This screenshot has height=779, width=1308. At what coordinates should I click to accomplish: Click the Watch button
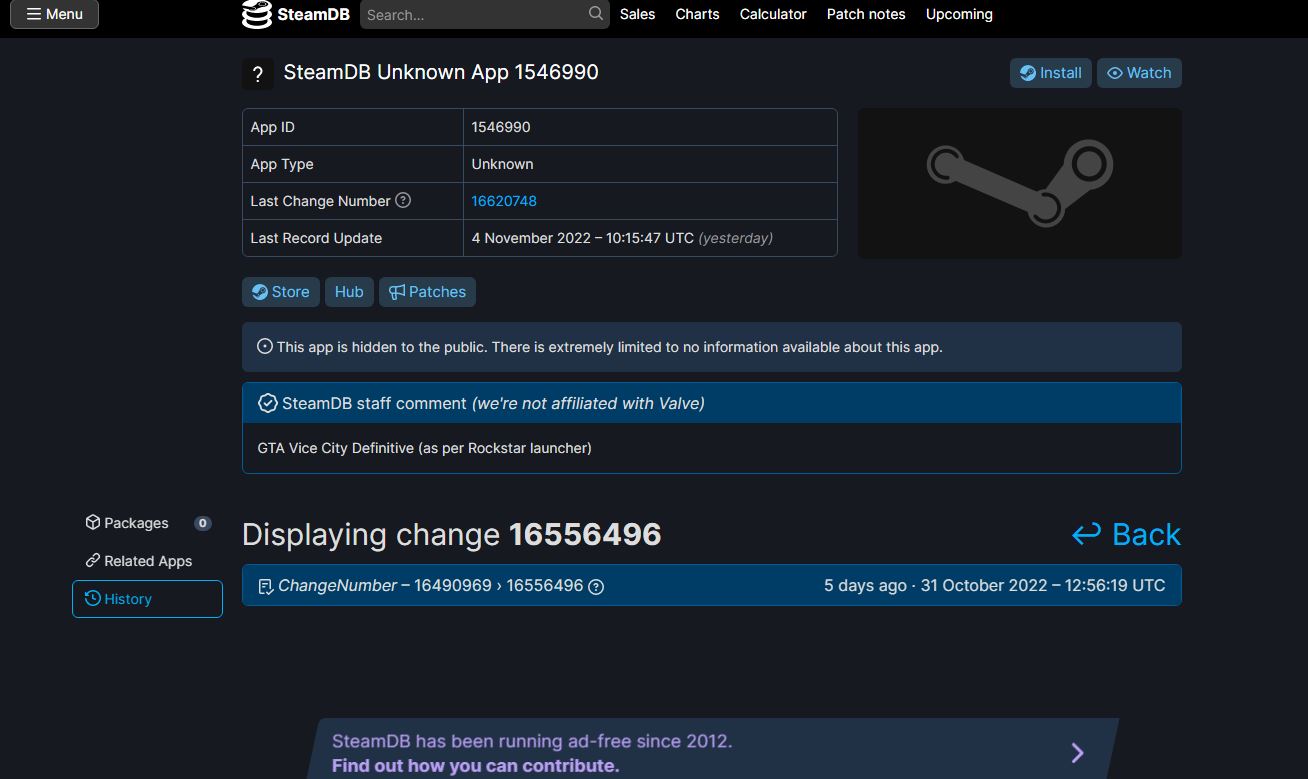click(x=1139, y=73)
